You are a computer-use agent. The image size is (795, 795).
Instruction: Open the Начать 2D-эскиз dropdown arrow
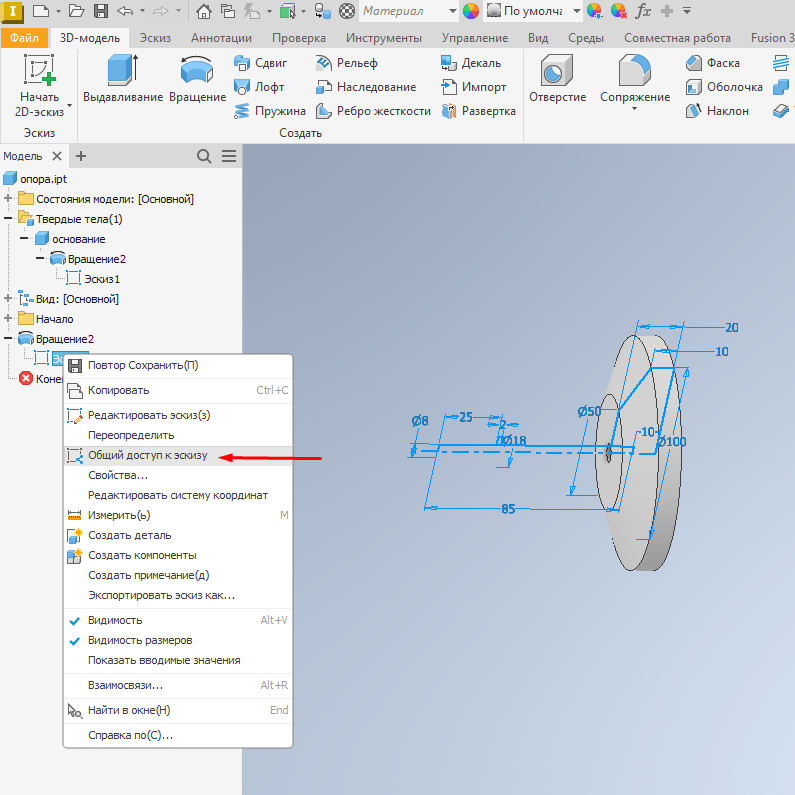(69, 106)
